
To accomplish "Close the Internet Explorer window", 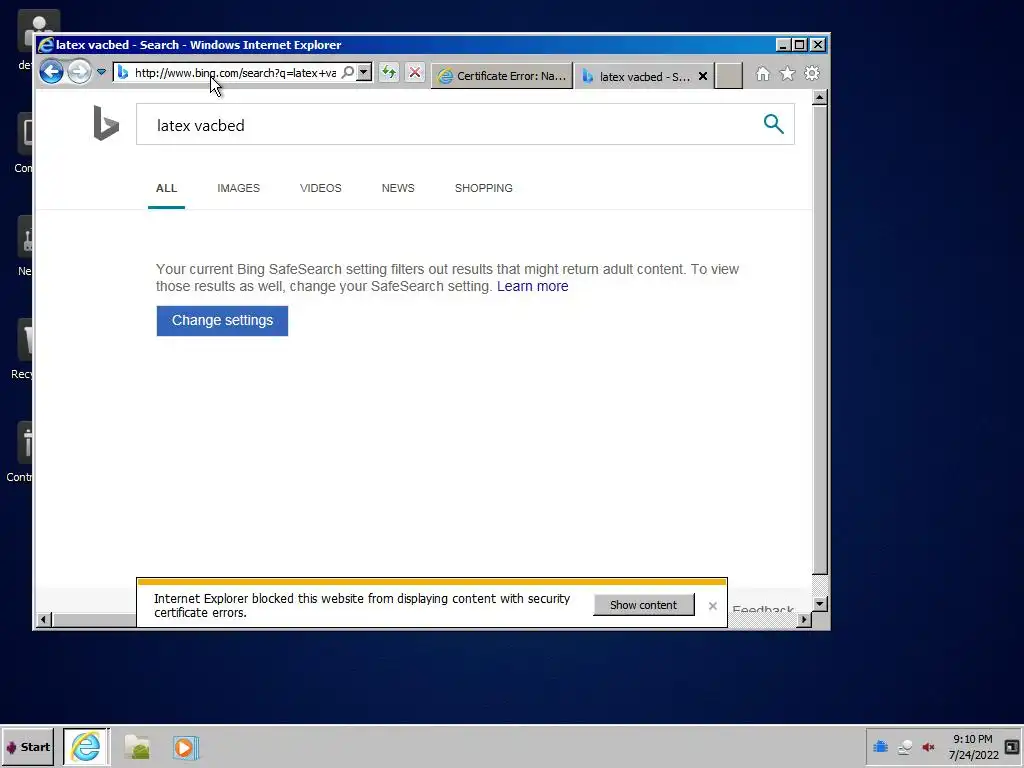I will coord(818,44).
